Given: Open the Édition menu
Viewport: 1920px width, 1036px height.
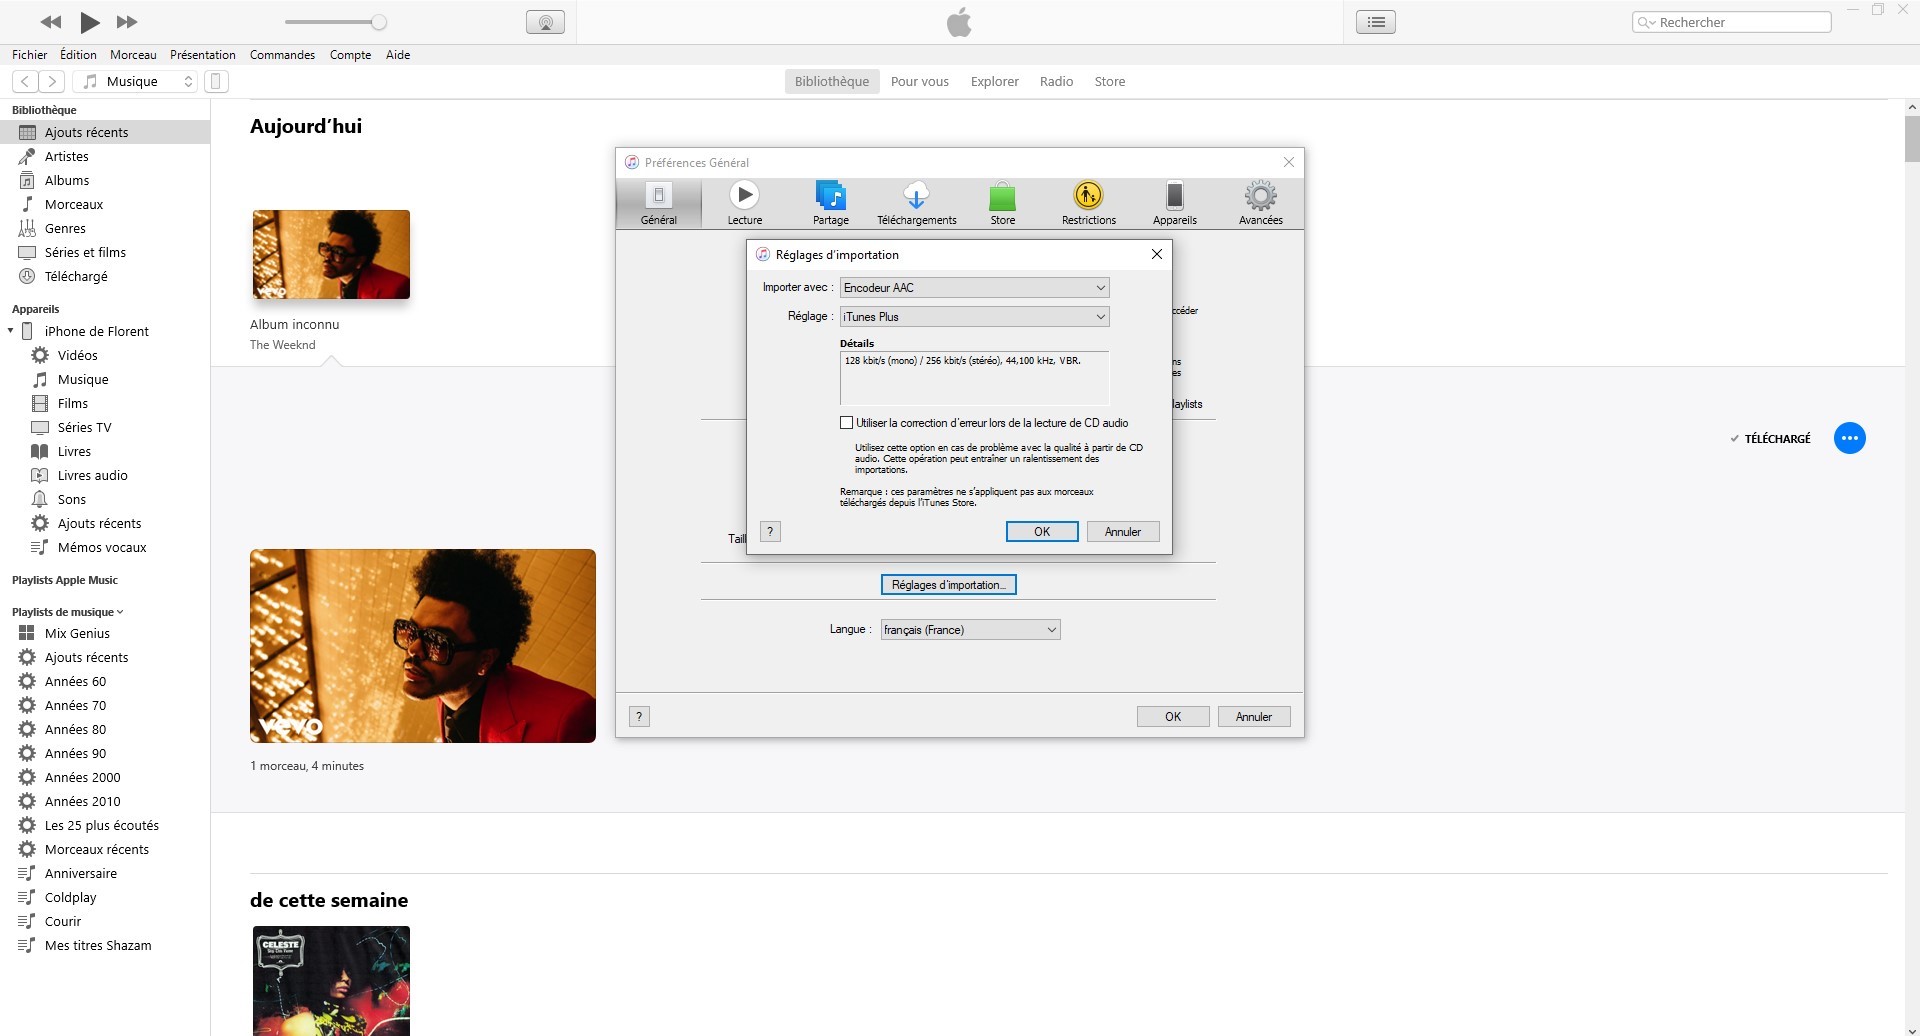Looking at the screenshot, I should pyautogui.click(x=78, y=55).
